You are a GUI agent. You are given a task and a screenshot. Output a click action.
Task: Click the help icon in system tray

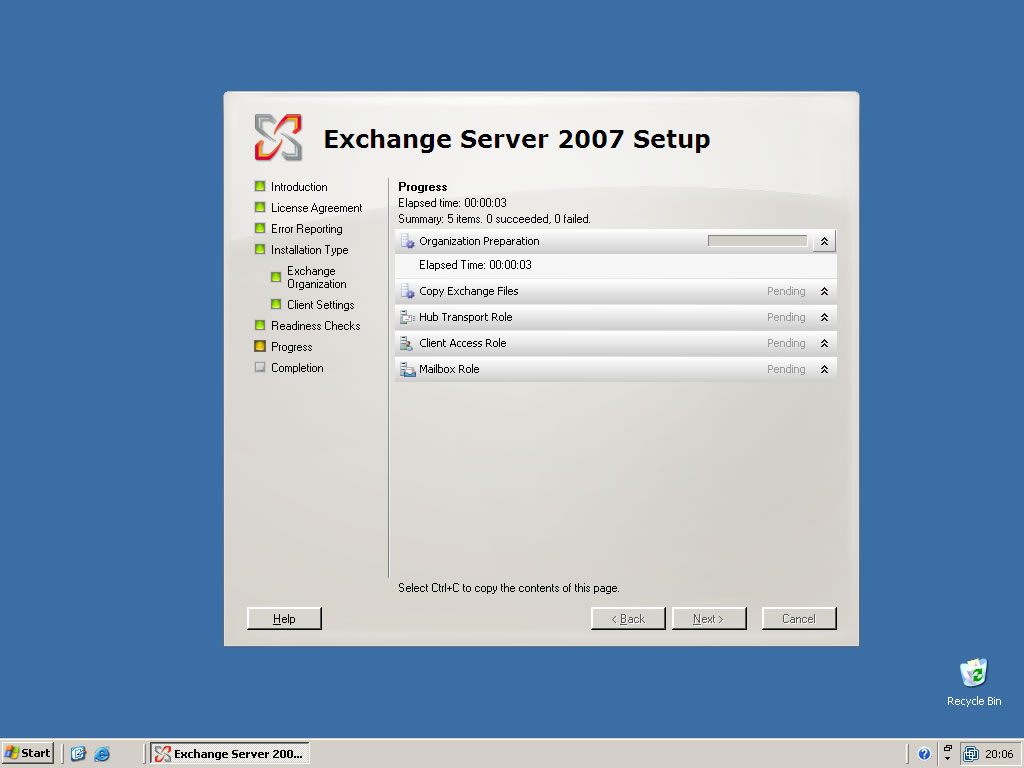click(924, 754)
